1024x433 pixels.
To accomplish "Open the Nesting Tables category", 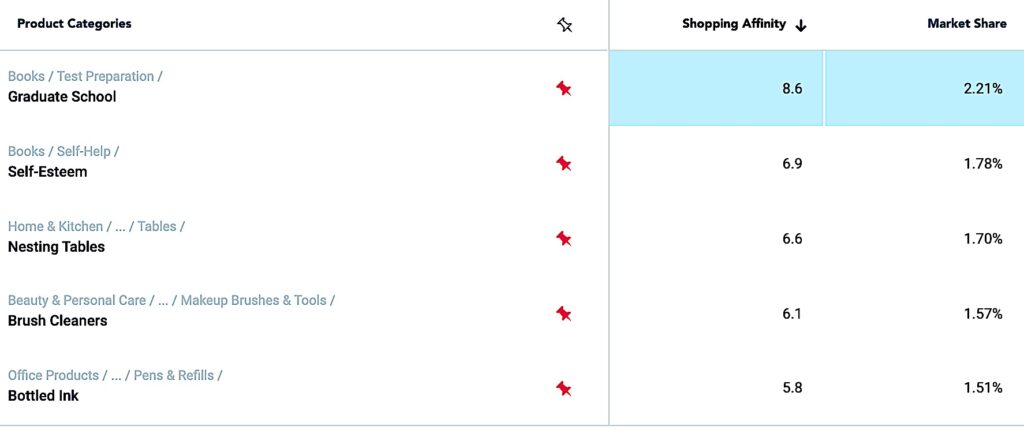I will point(56,247).
